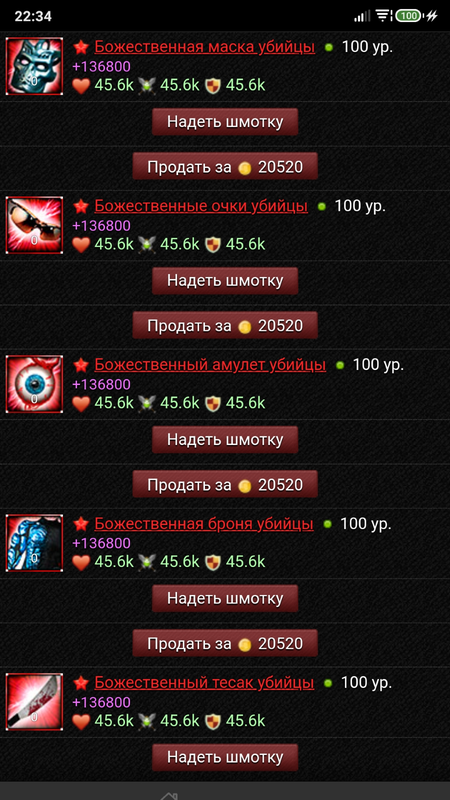Tap the blue armor item icon
Screen dimensions: 450x800
(x=34, y=543)
